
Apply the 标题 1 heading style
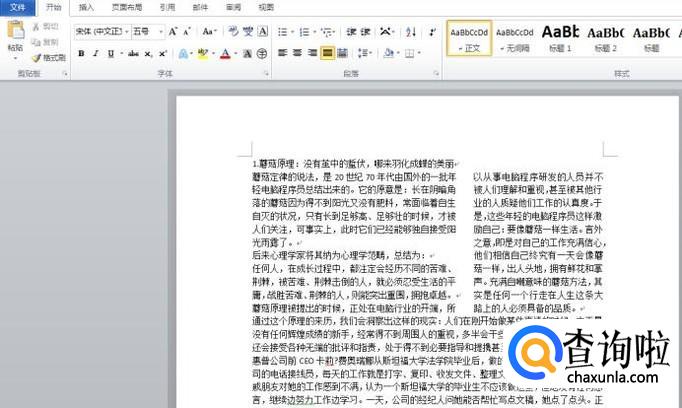point(560,38)
